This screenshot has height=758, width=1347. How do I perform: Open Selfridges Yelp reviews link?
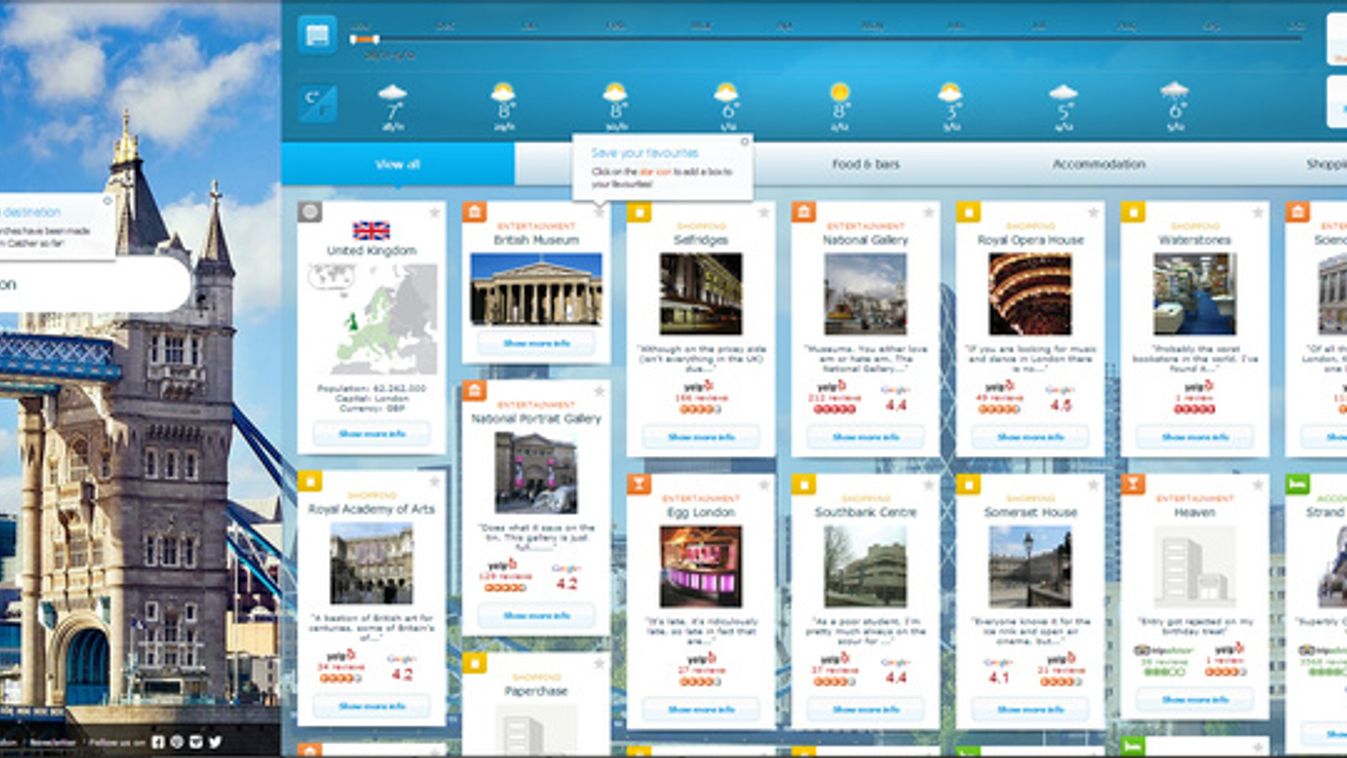tap(699, 398)
